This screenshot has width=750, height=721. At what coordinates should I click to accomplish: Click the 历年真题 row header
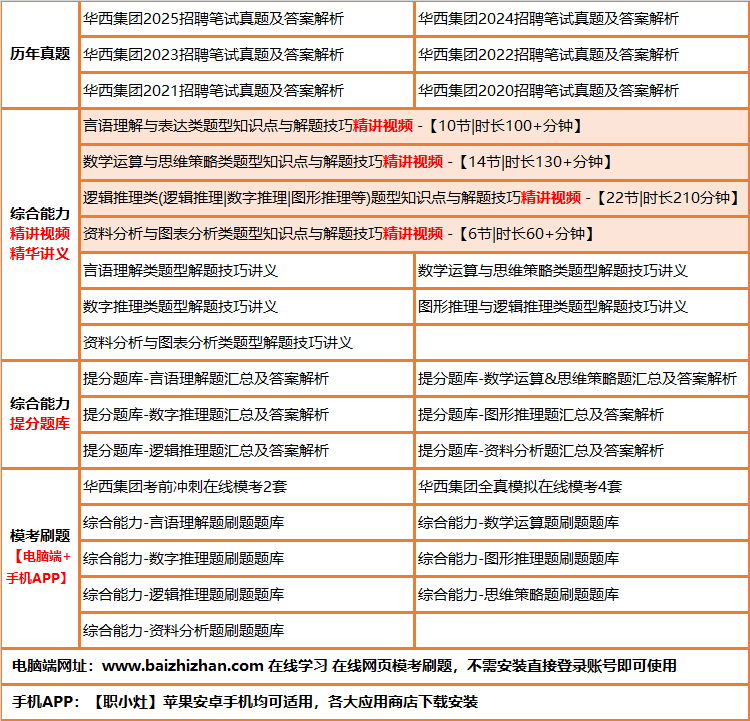coord(40,54)
